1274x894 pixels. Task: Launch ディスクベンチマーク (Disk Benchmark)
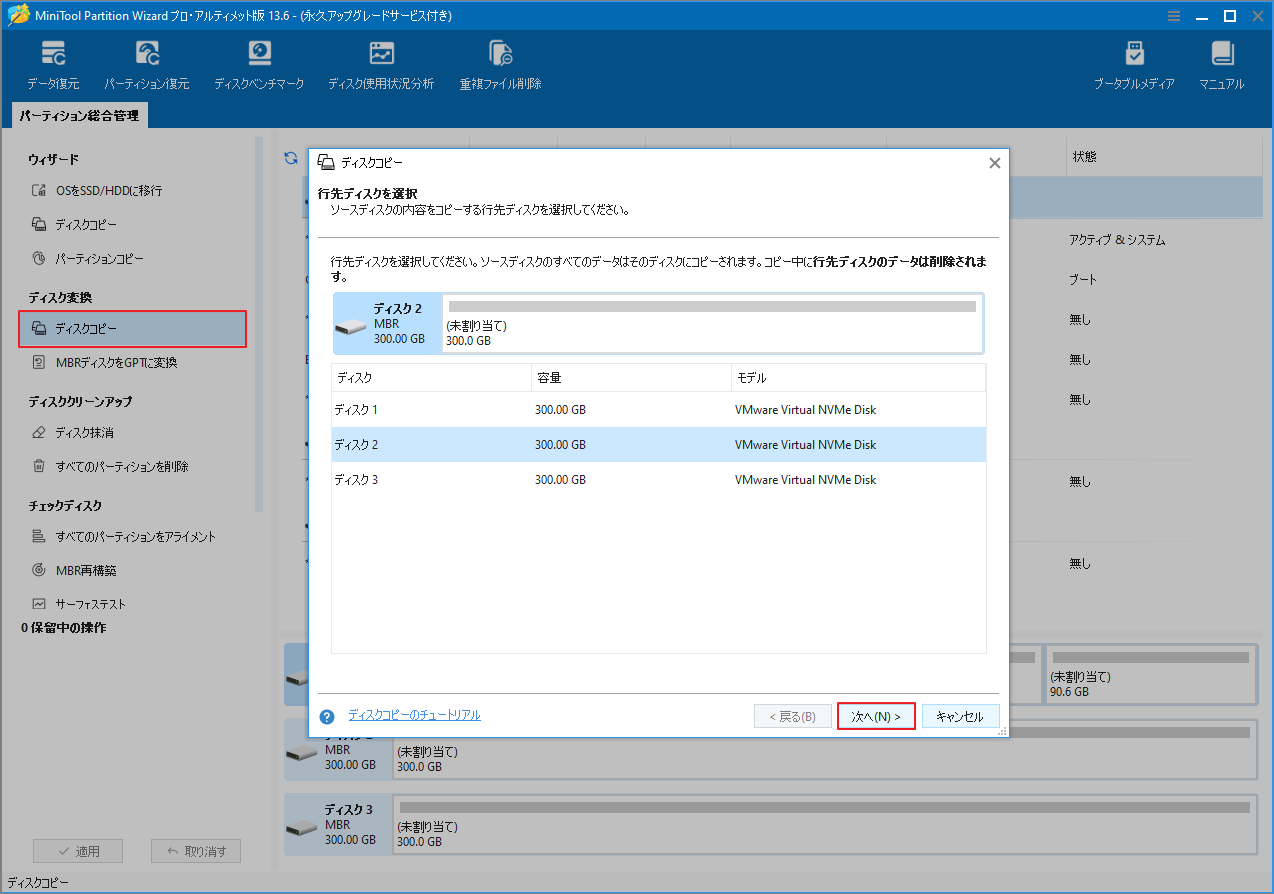[259, 62]
